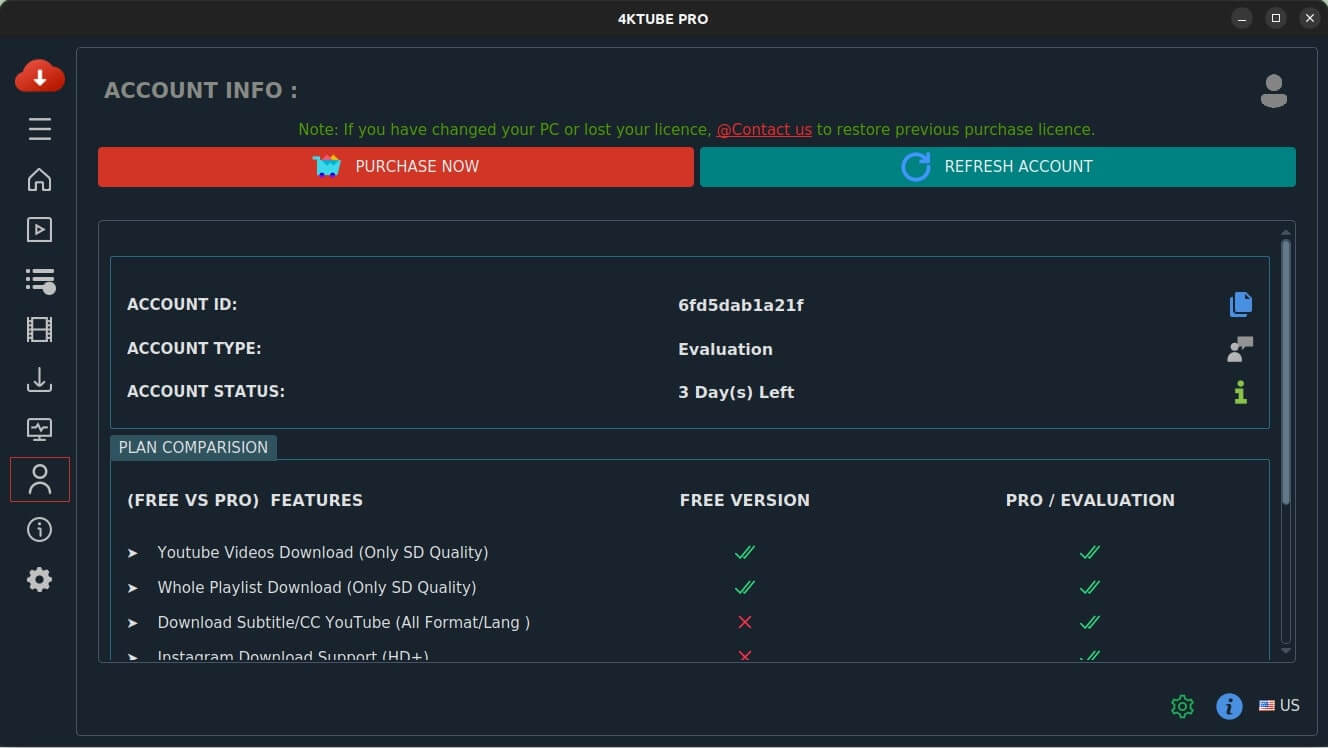Screen dimensions: 1328x748
Task: Click the red cloud download logo
Action: click(40, 77)
